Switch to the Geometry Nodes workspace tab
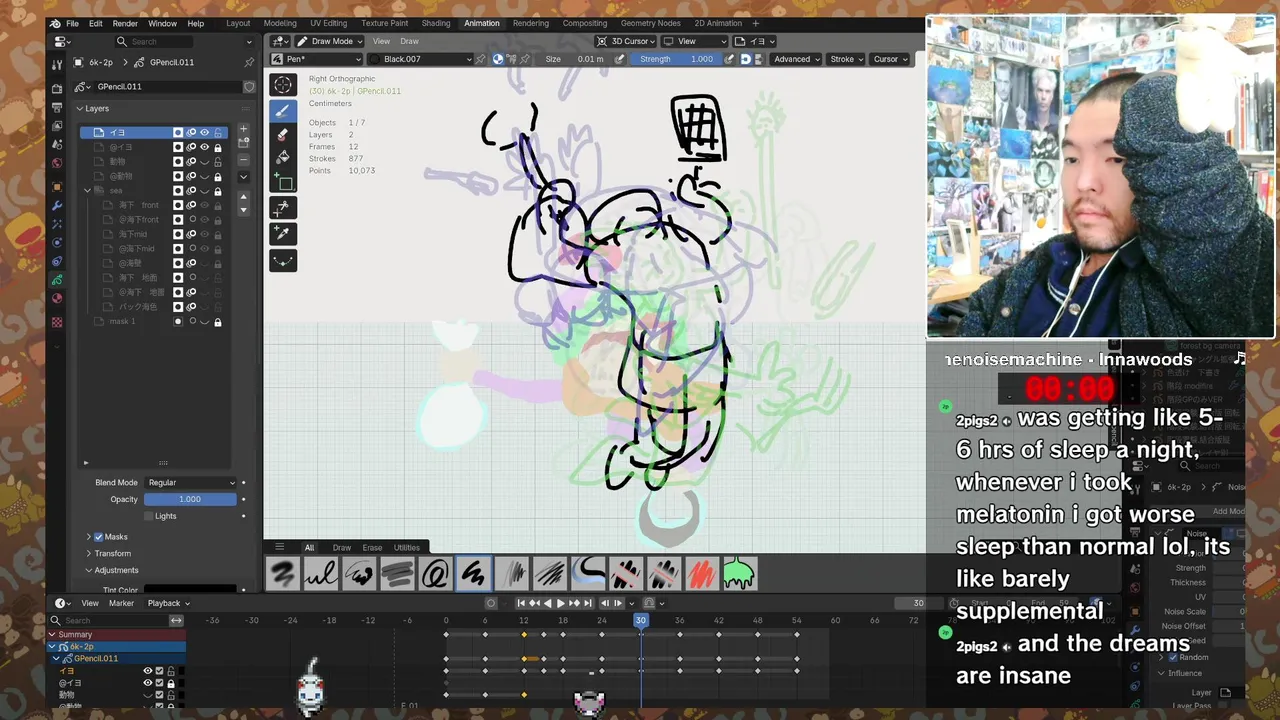 650,23
